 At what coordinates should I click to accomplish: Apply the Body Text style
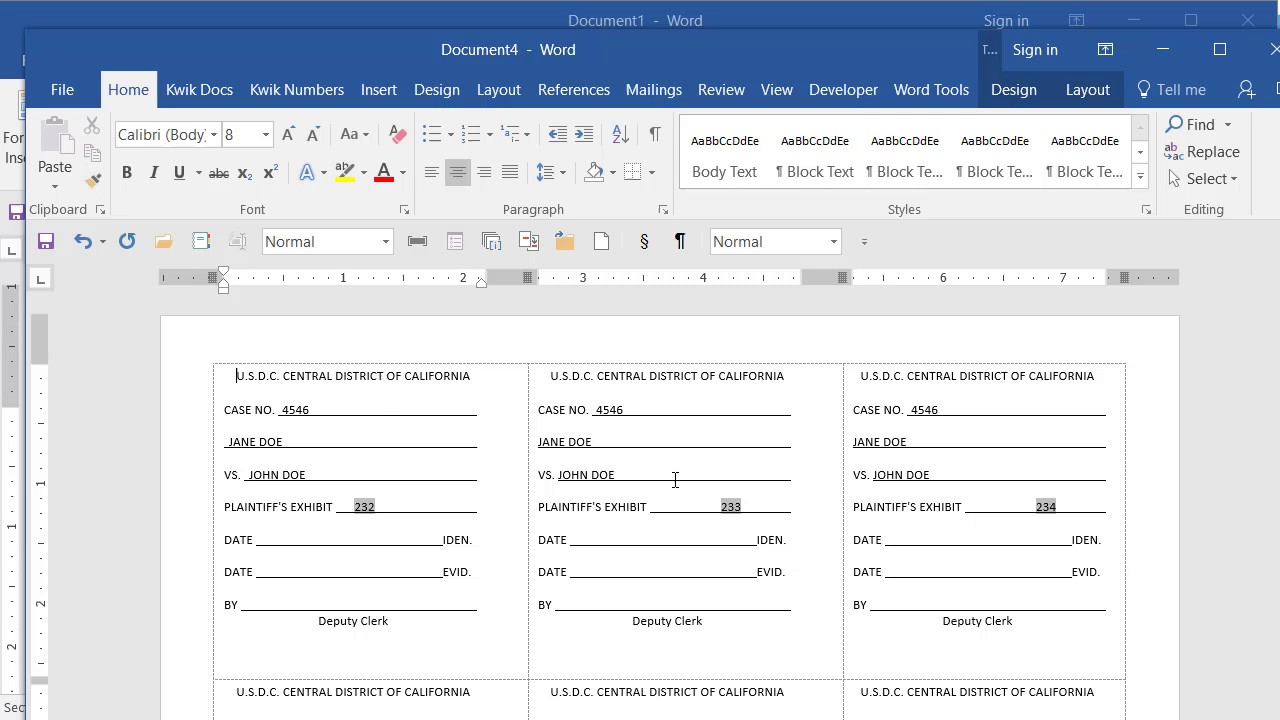[x=724, y=156]
